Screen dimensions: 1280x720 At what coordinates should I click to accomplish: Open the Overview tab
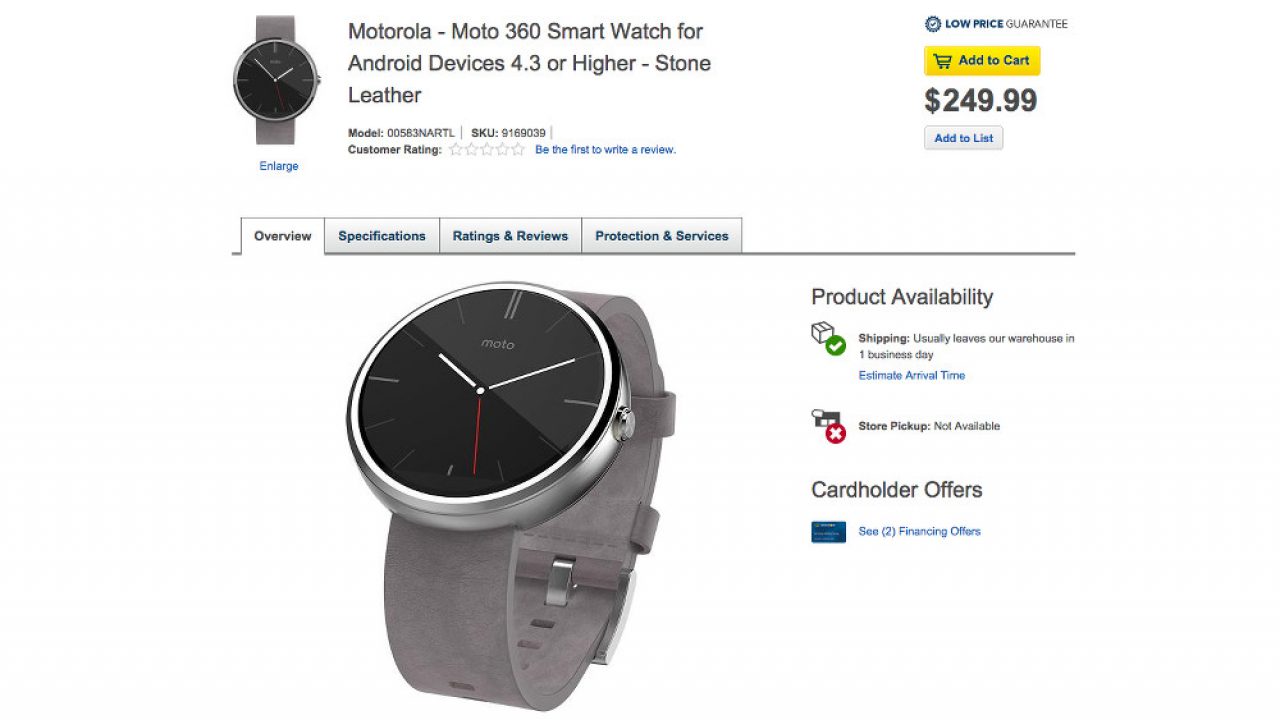283,237
